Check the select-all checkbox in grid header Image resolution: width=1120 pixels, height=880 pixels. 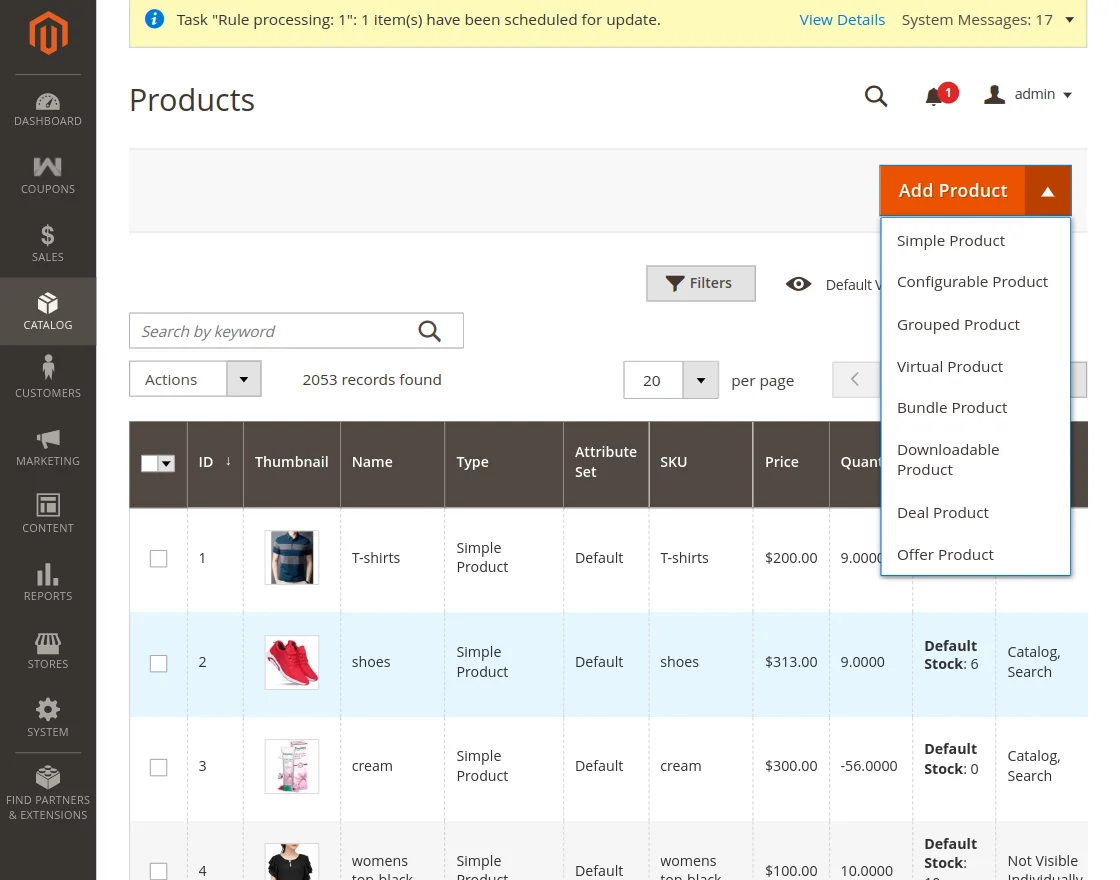[x=151, y=463]
